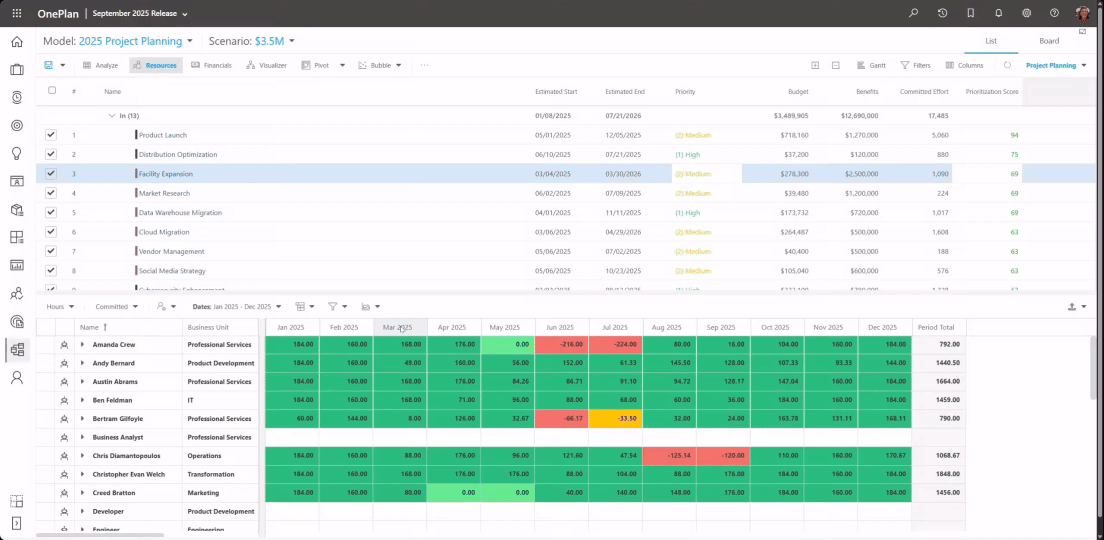
Task: Click Amanda Crew's red Jun 2025 cell
Action: point(562,344)
